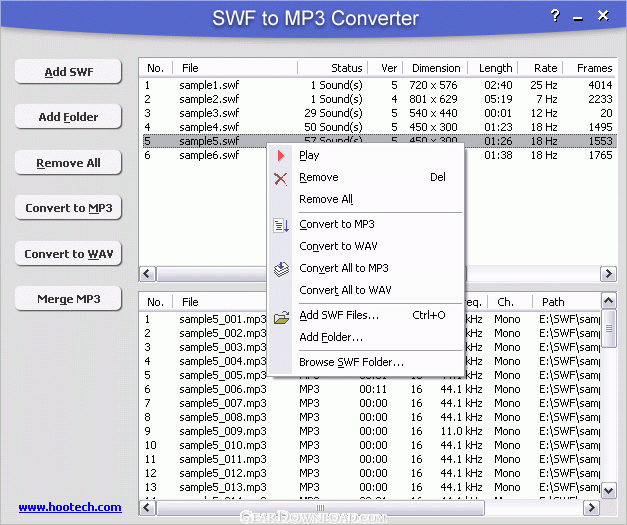Select sample5_009.mp3 in output list

223,431
